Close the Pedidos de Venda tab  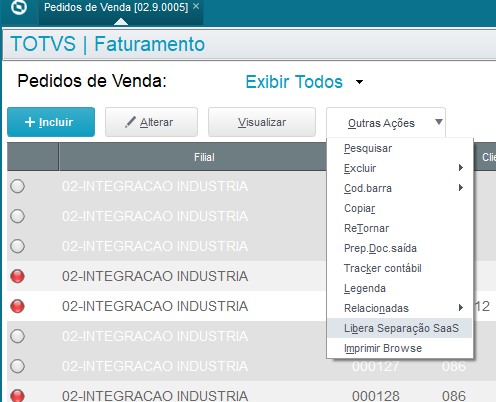click(x=196, y=6)
